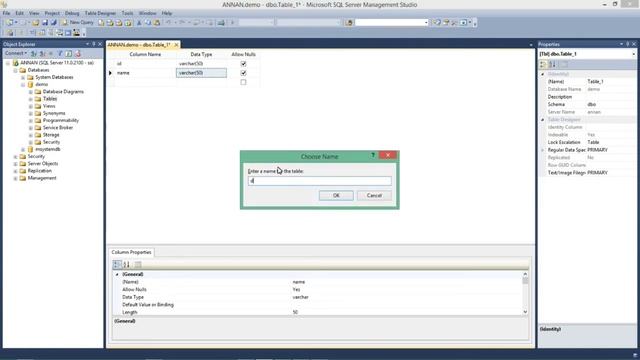Click the Generate Change Script icon in designer toolbar
The image size is (640, 360).
coord(10,33)
